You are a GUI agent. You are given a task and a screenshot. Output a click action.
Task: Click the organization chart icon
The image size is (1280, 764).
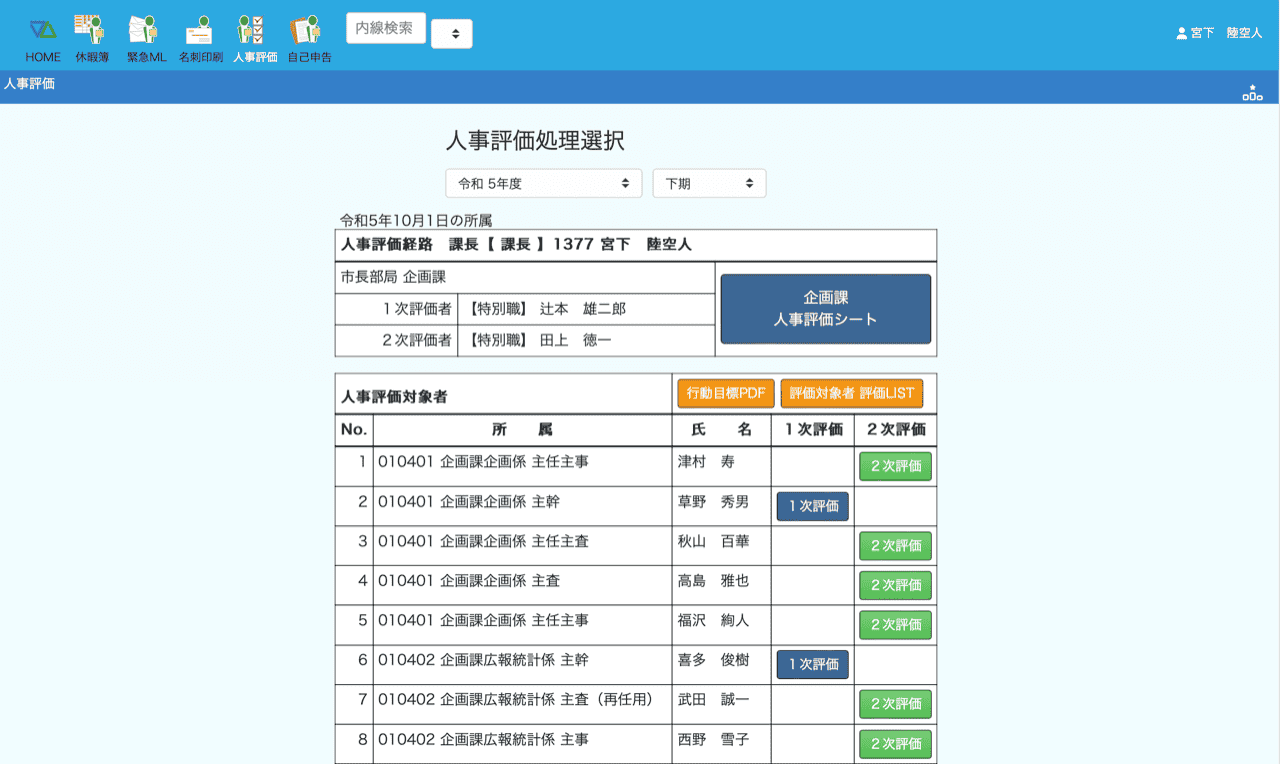tap(1252, 93)
